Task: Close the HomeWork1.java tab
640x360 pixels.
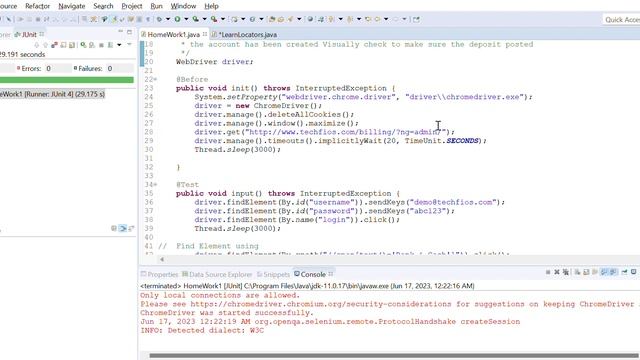Action: [205, 34]
